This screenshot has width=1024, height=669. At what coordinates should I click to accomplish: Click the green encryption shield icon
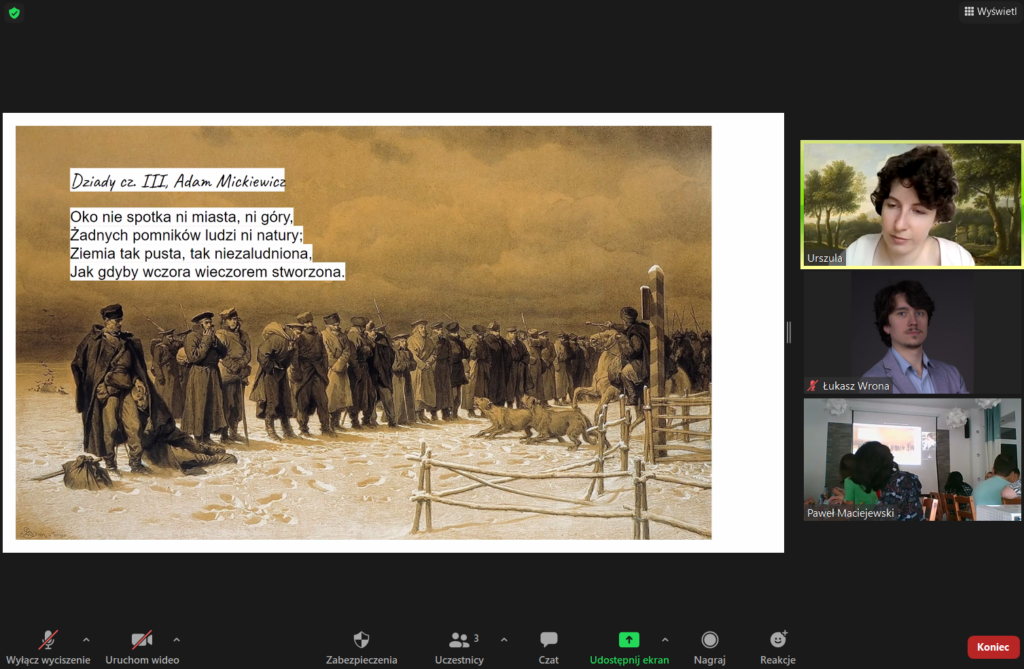tap(14, 13)
